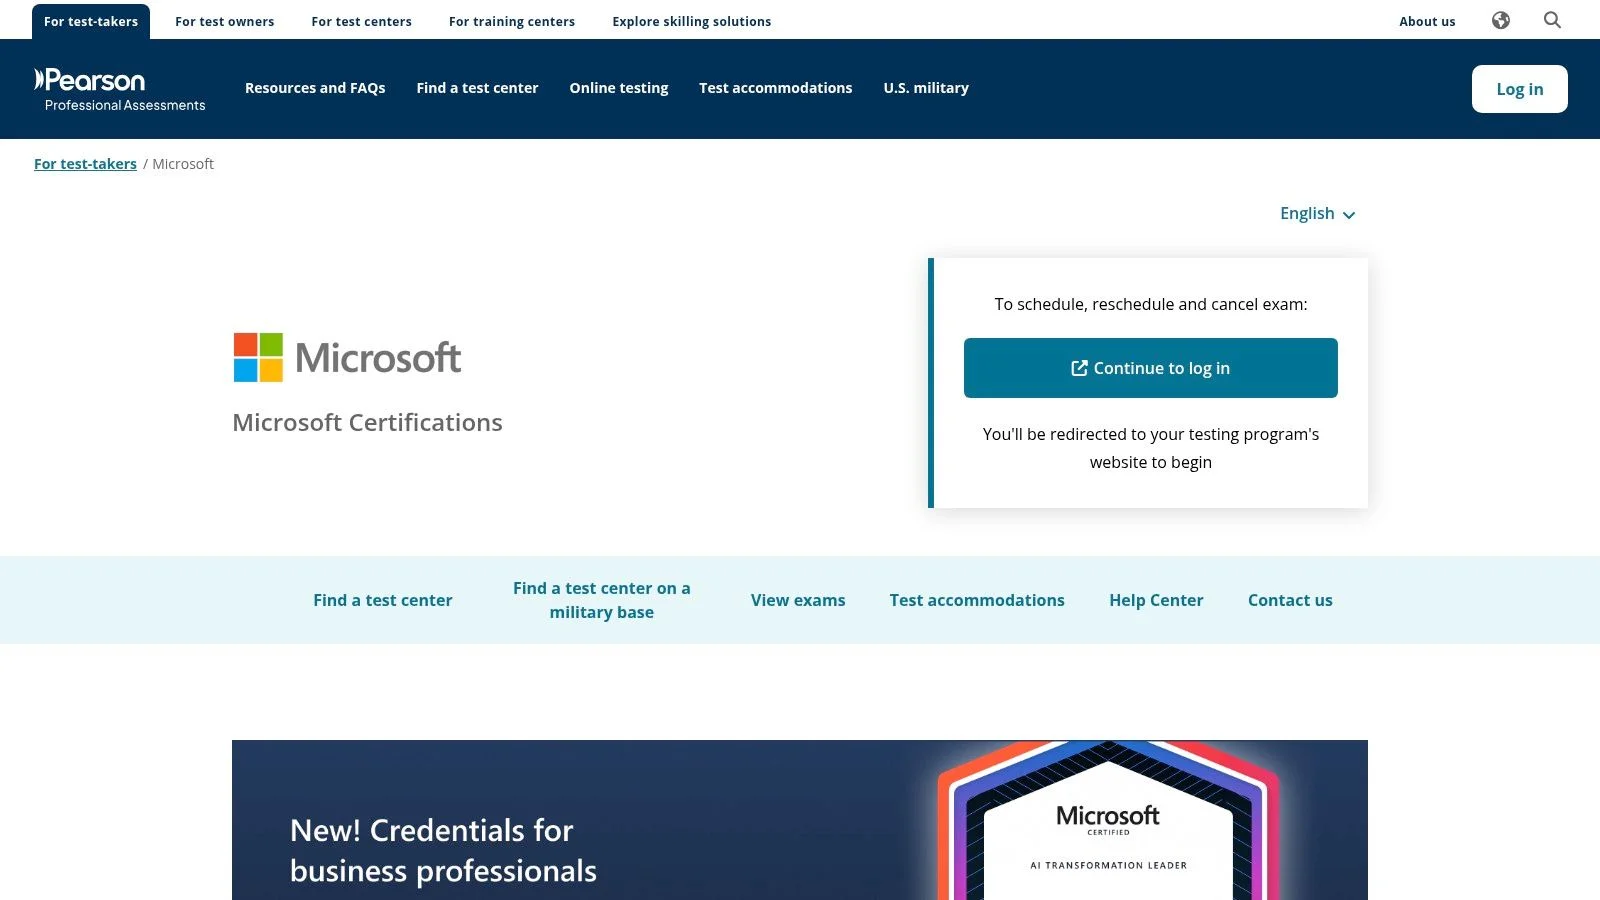The image size is (1600, 900).
Task: Click the About us link
Action: coord(1427,21)
